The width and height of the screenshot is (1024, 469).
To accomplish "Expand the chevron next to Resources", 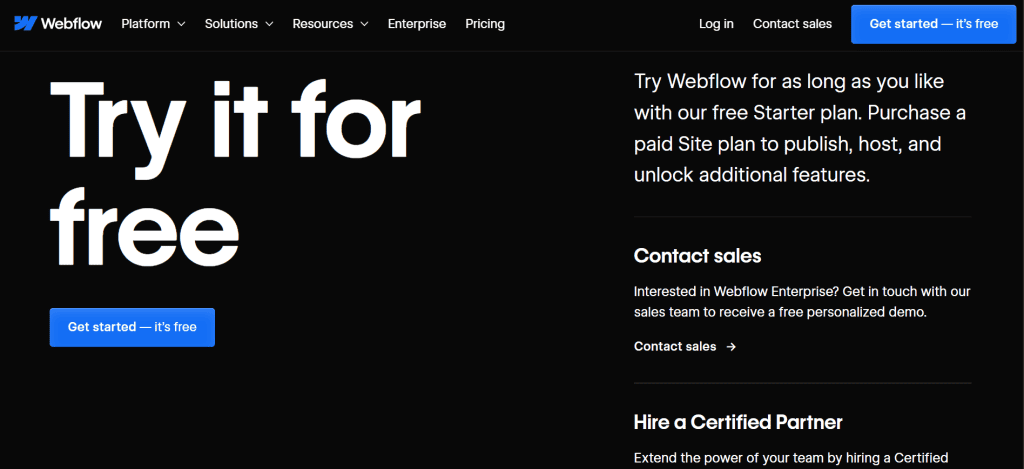I will [364, 24].
